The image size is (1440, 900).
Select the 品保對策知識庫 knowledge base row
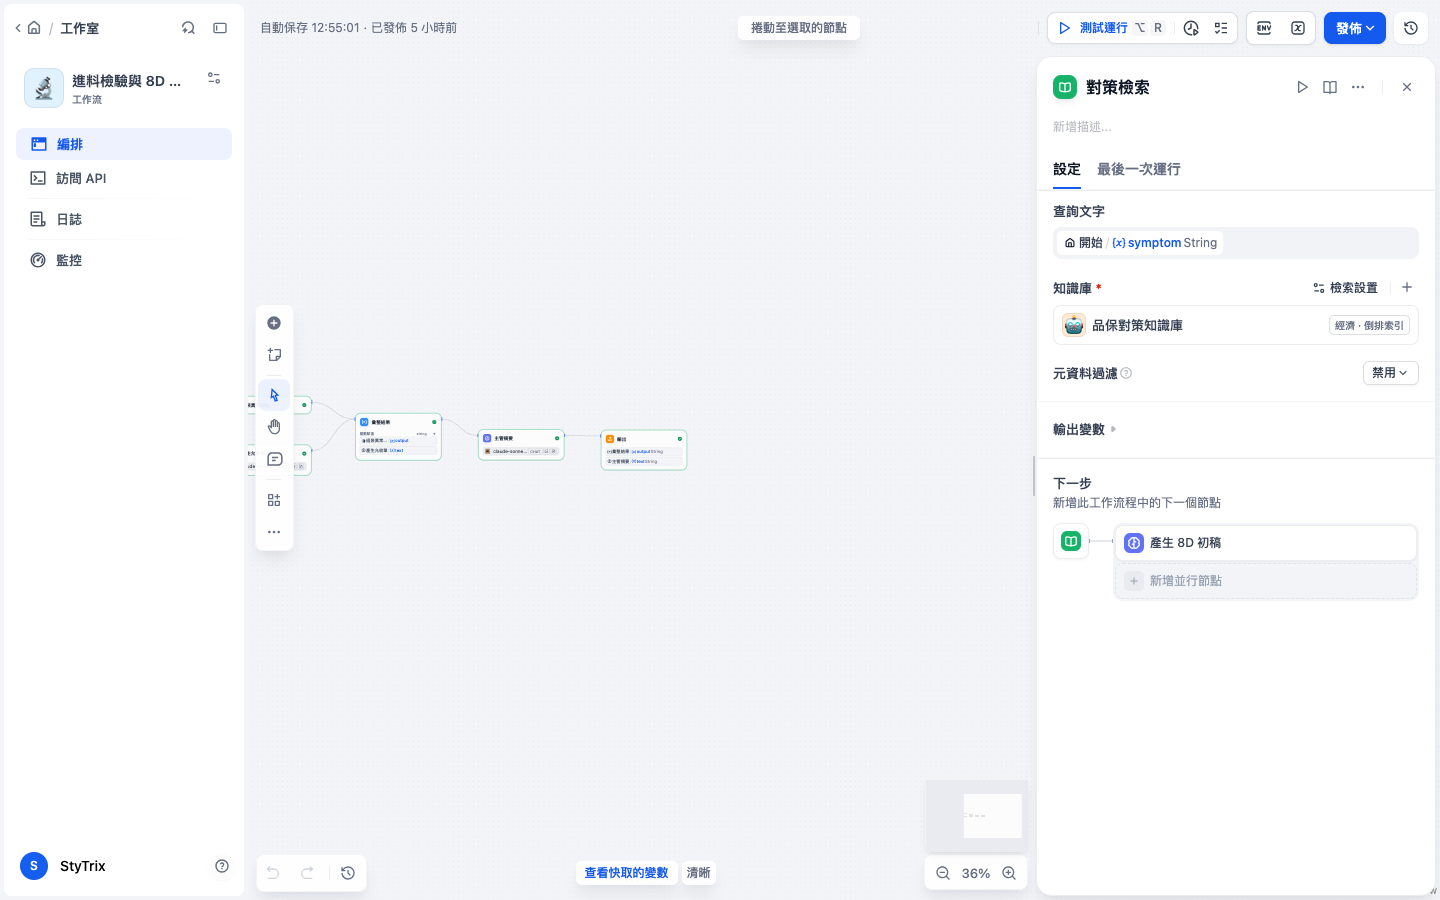tap(1236, 325)
